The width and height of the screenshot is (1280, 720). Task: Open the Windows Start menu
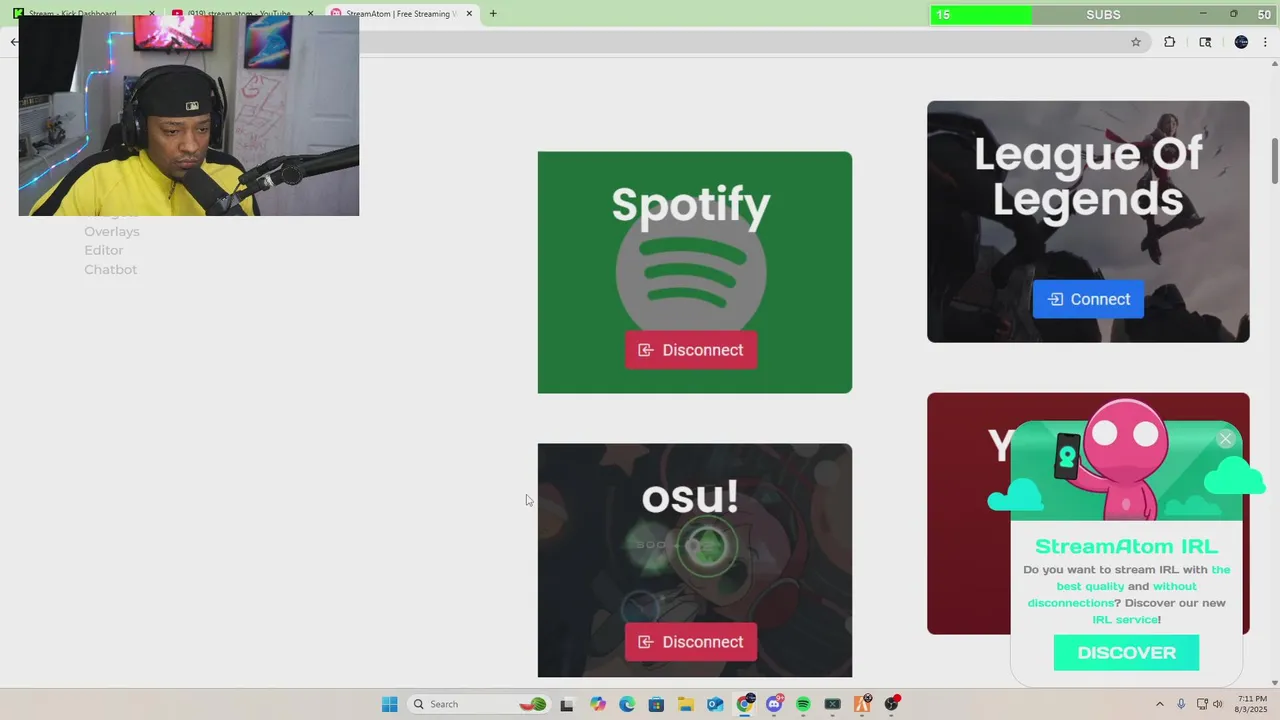(x=389, y=704)
